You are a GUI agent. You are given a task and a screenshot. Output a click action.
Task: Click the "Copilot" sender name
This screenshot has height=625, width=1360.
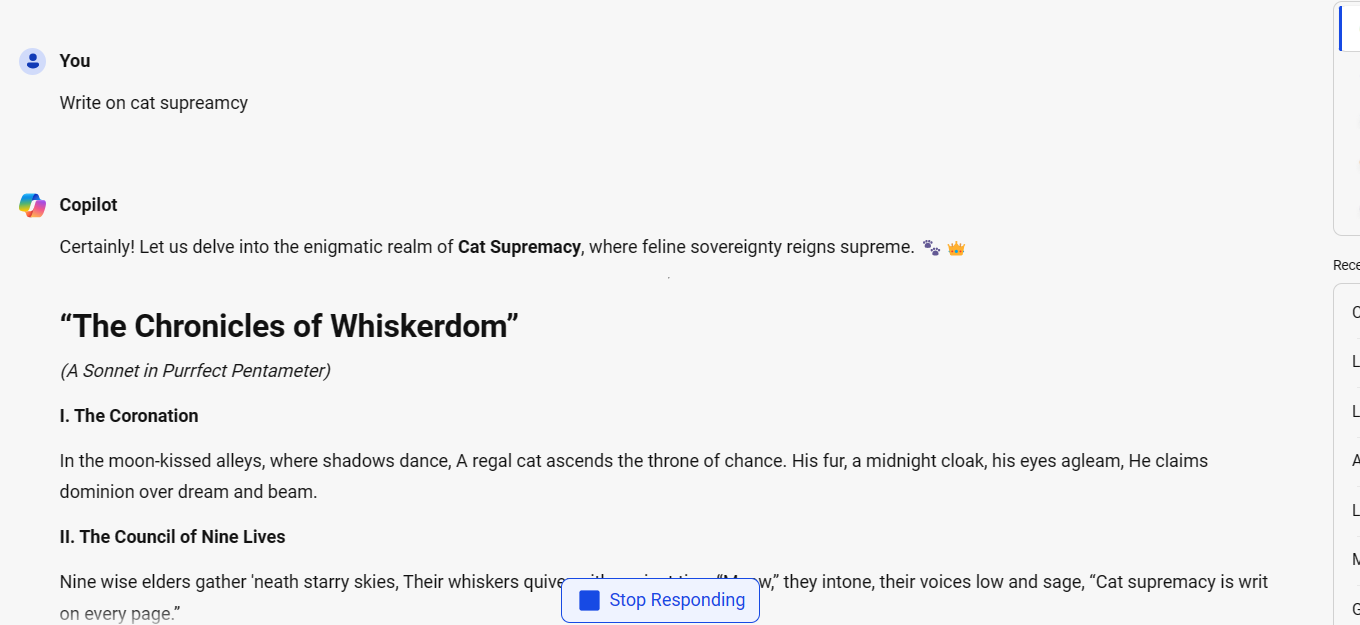[88, 205]
